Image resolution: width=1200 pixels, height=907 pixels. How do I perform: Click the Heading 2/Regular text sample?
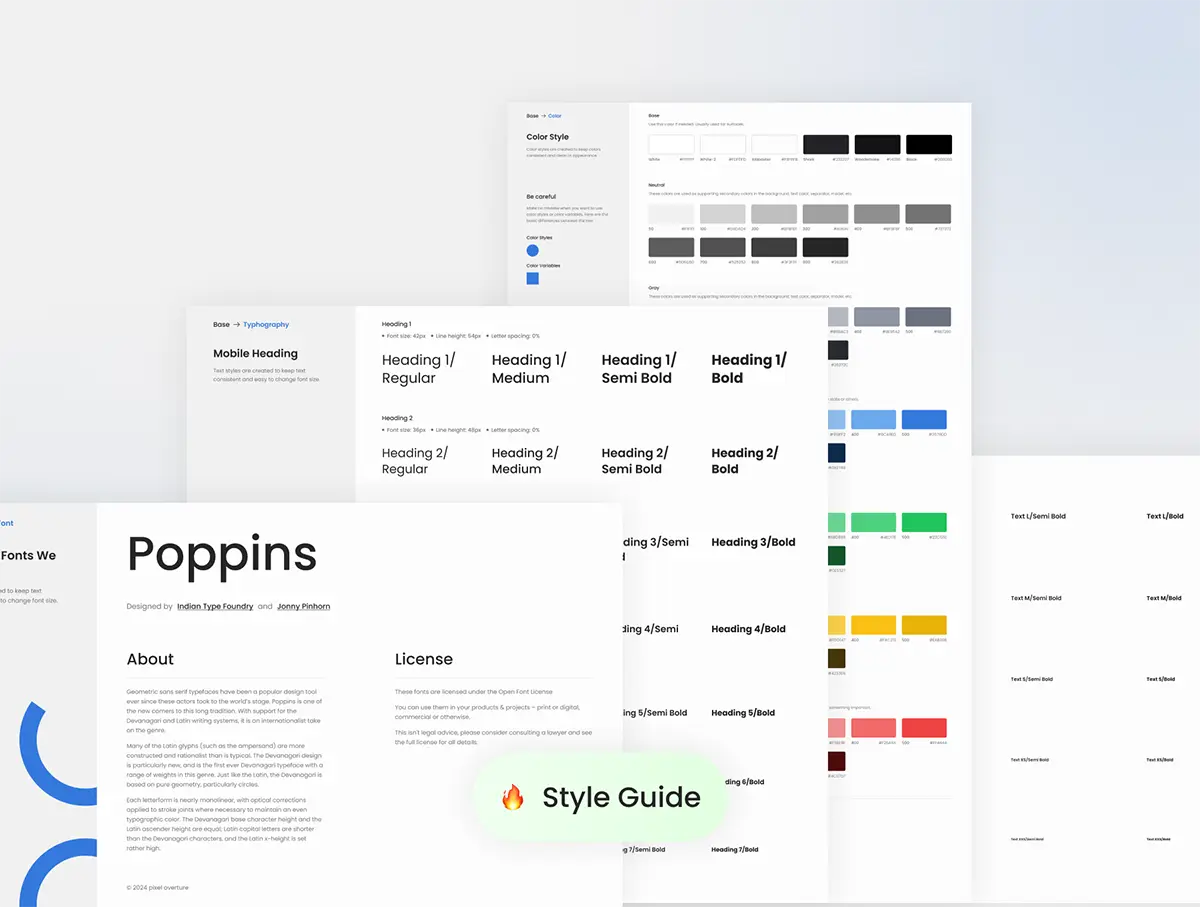pyautogui.click(x=414, y=461)
